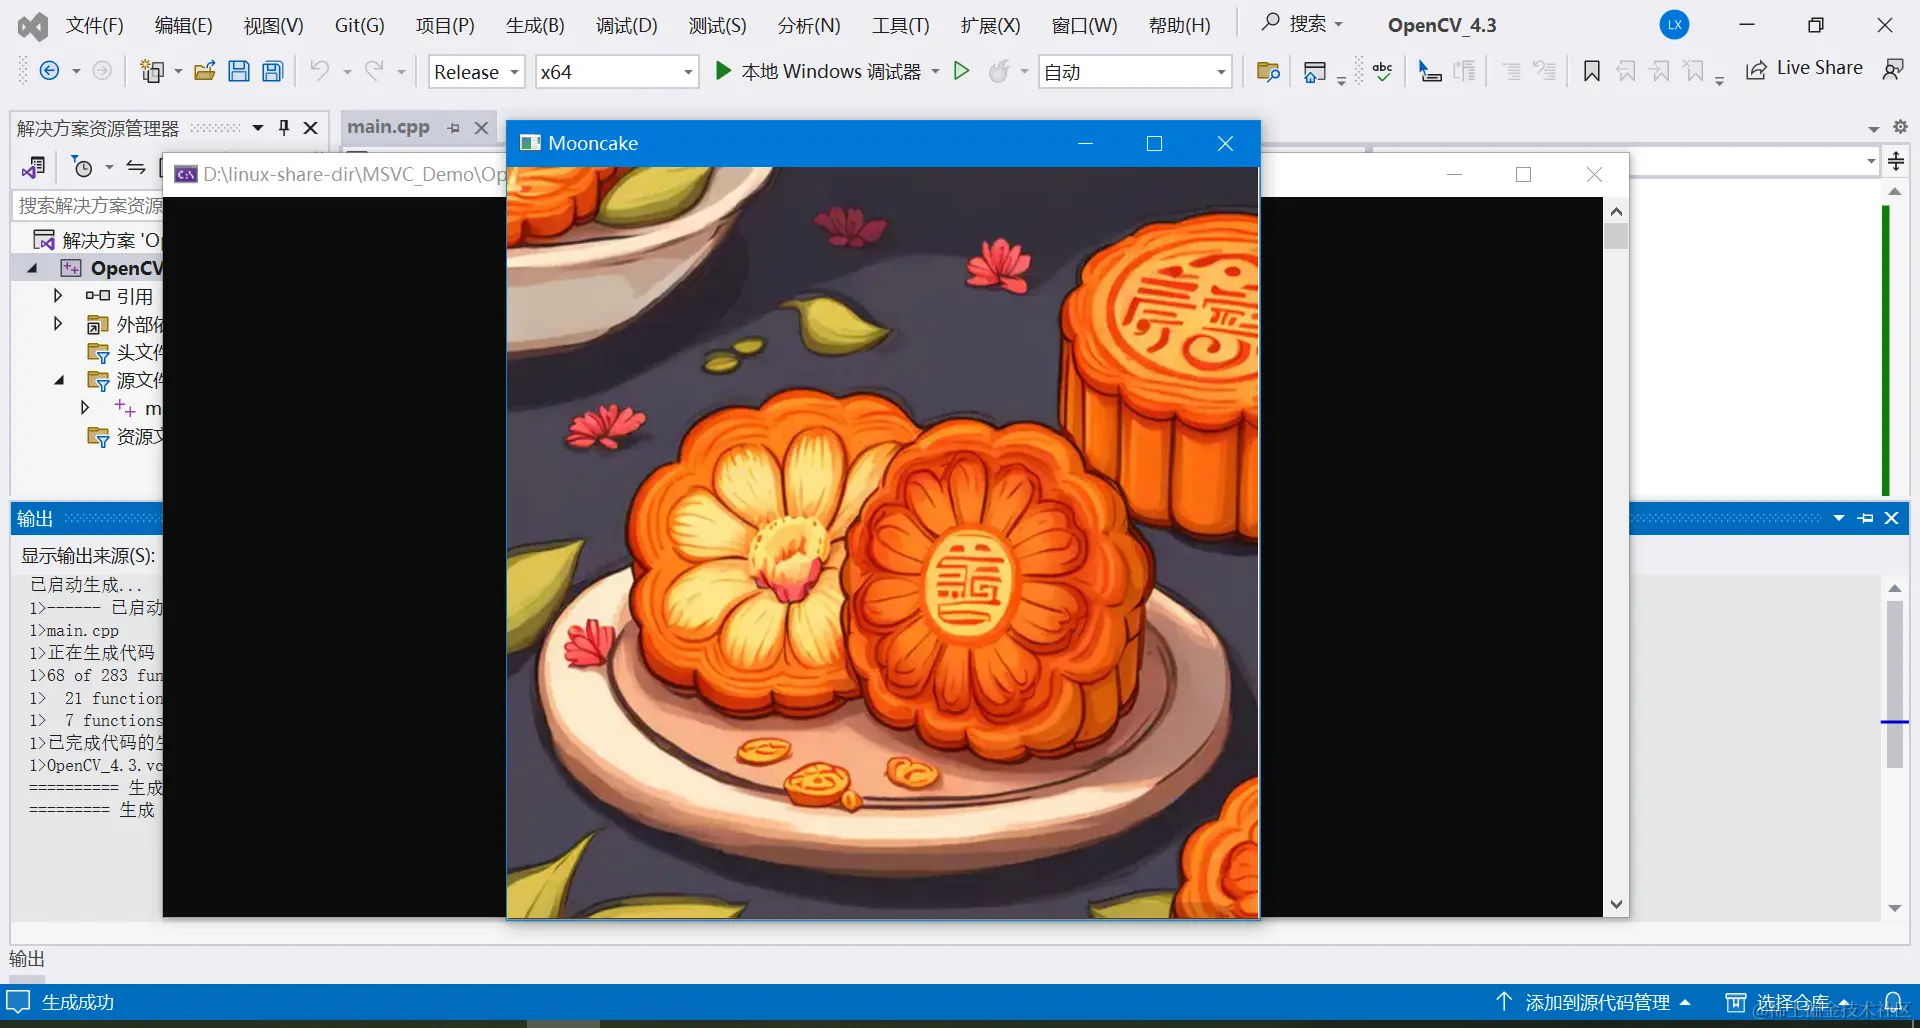Image resolution: width=1920 pixels, height=1028 pixels.
Task: Click the "1>main.cpp" output line
Action: tap(74, 630)
